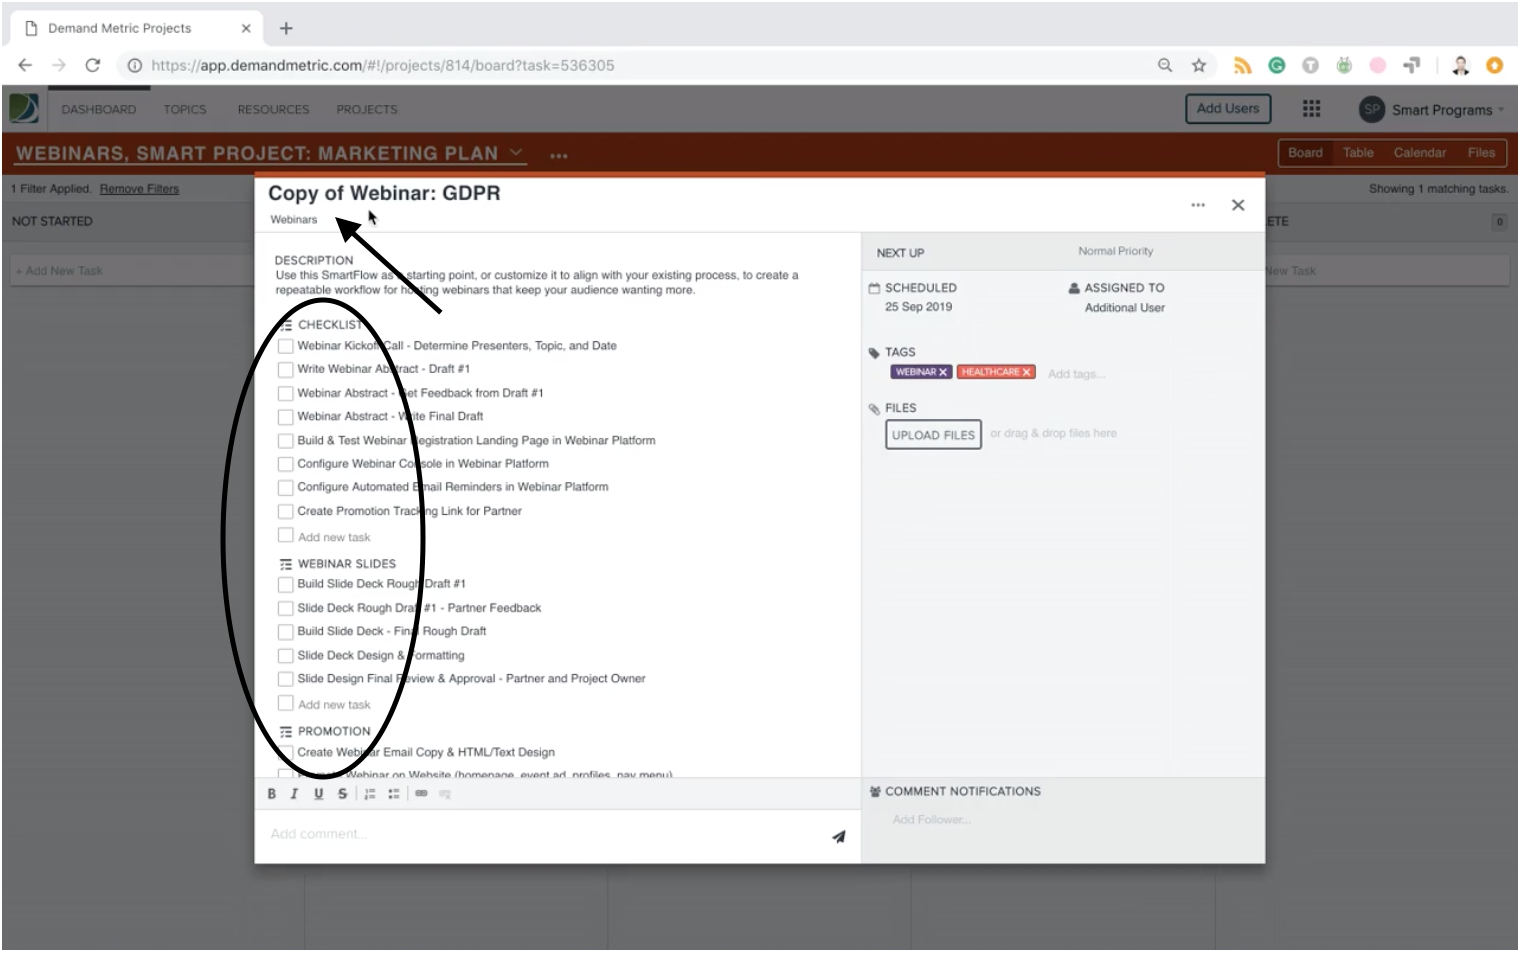
Task: Change the Additional User assignee
Action: 1124,308
